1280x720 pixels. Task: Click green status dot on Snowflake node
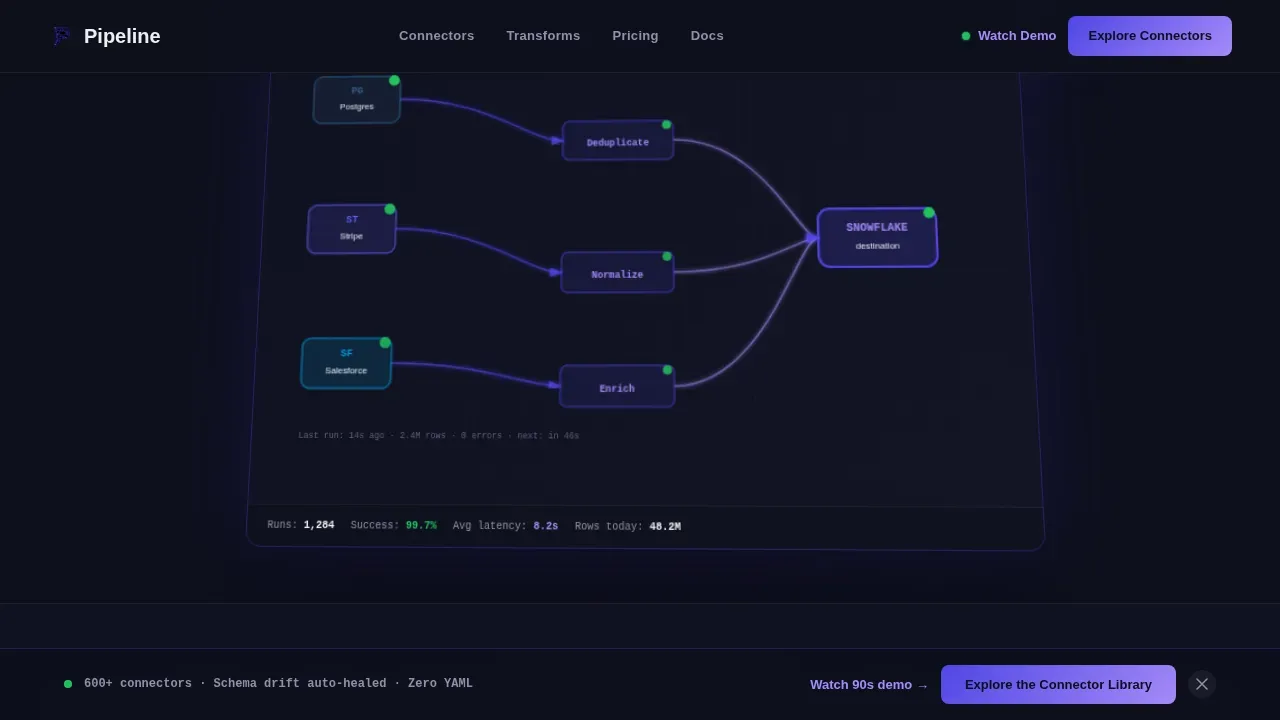pos(929,212)
